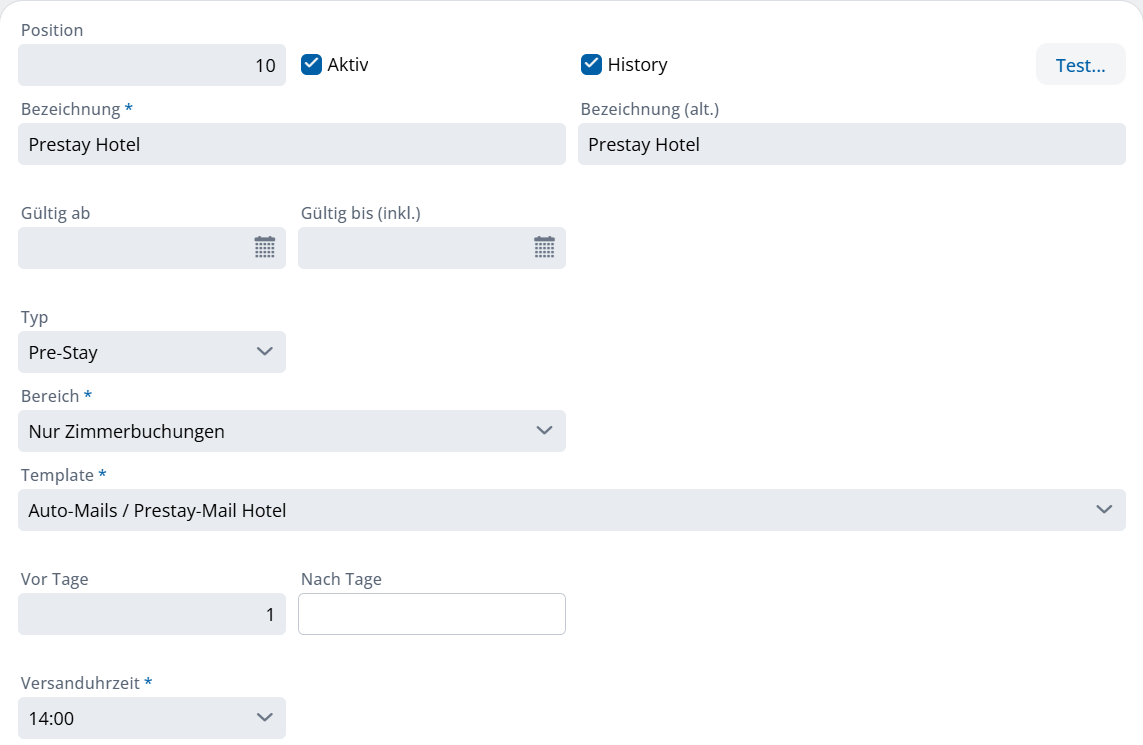The width and height of the screenshot is (1143, 745).
Task: Click the chevron arrow in the Typ field
Action: pyautogui.click(x=264, y=352)
